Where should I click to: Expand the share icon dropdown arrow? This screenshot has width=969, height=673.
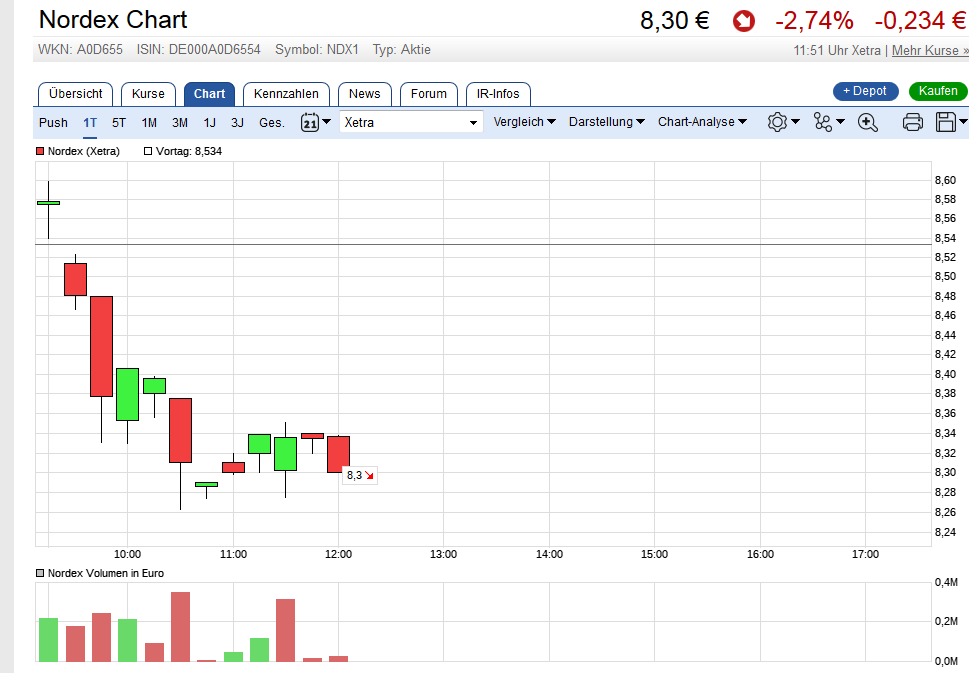(x=840, y=122)
